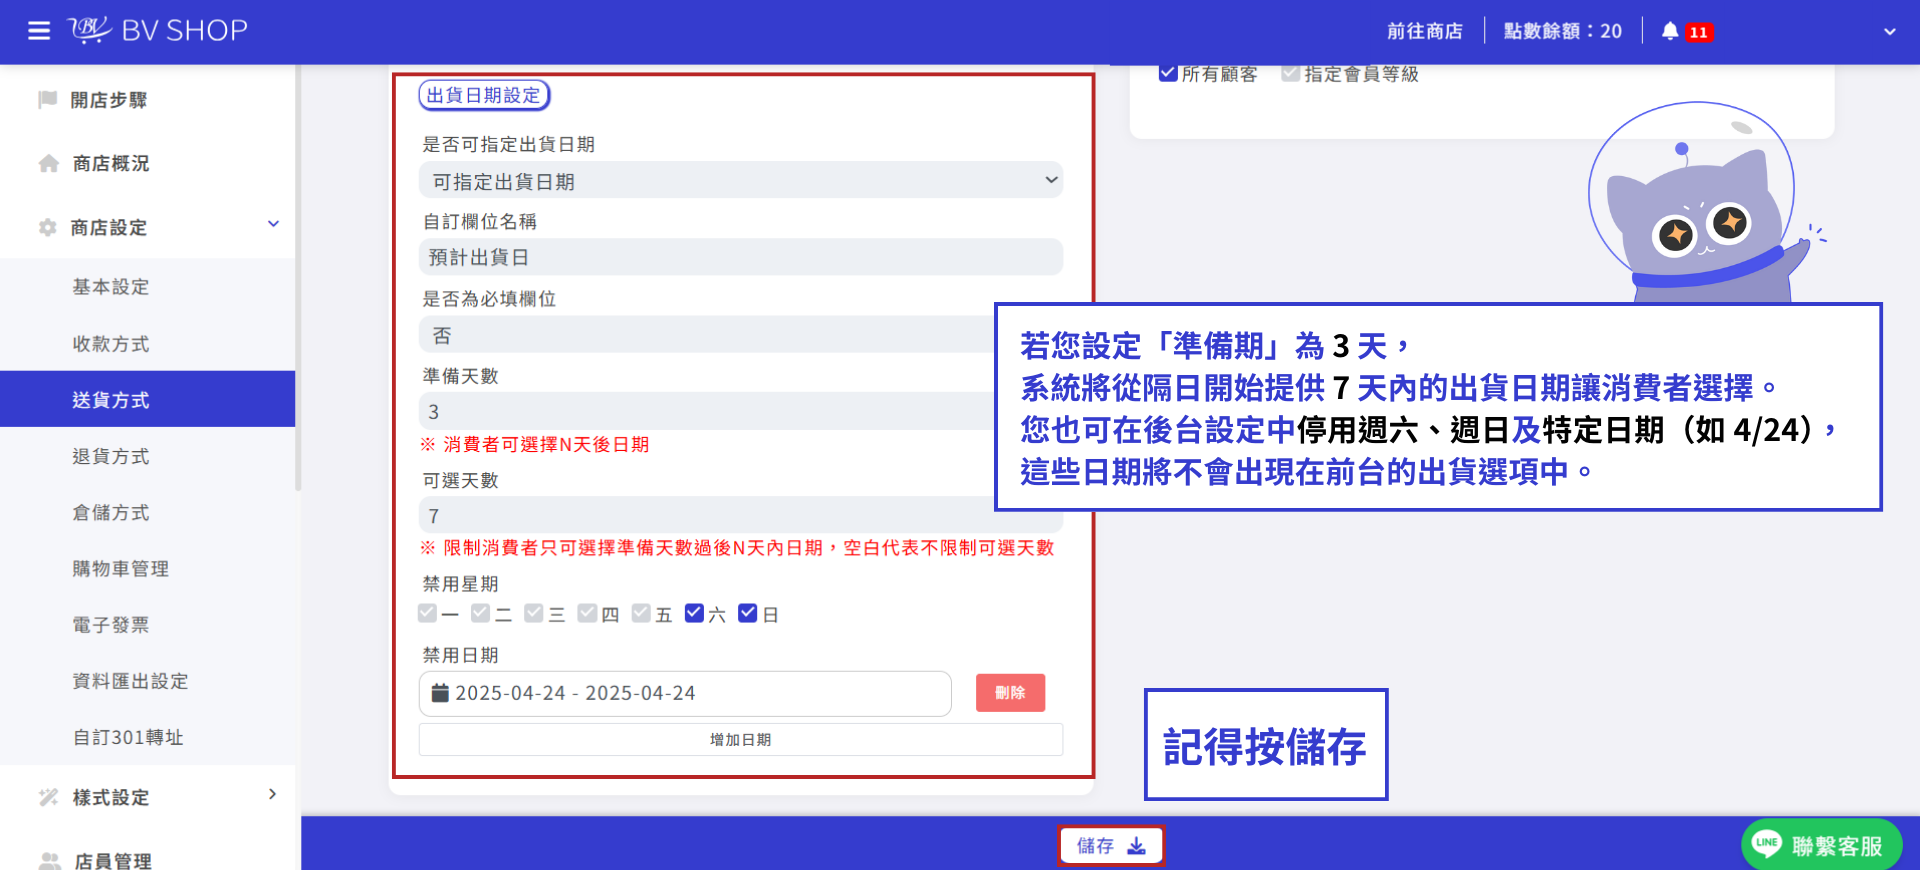1920x870 pixels.
Task: Click the 禁用日期 date range field
Action: coord(685,693)
